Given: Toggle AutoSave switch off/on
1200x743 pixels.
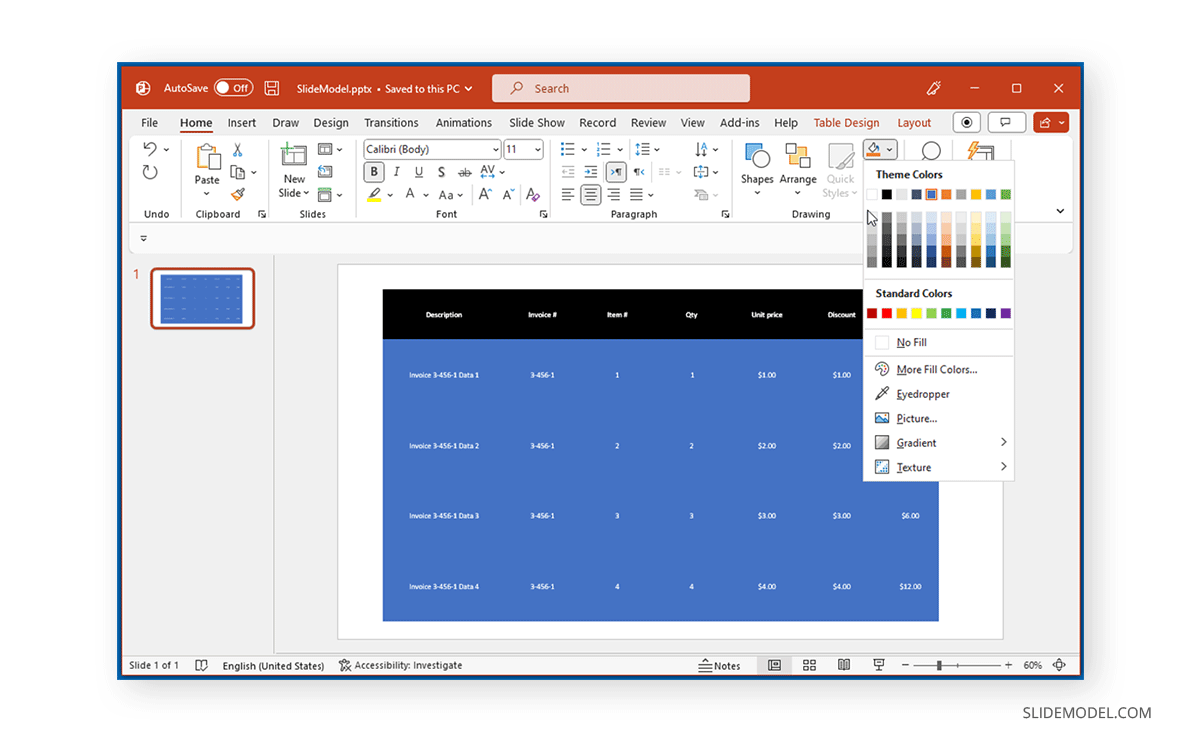Looking at the screenshot, I should pyautogui.click(x=233, y=88).
